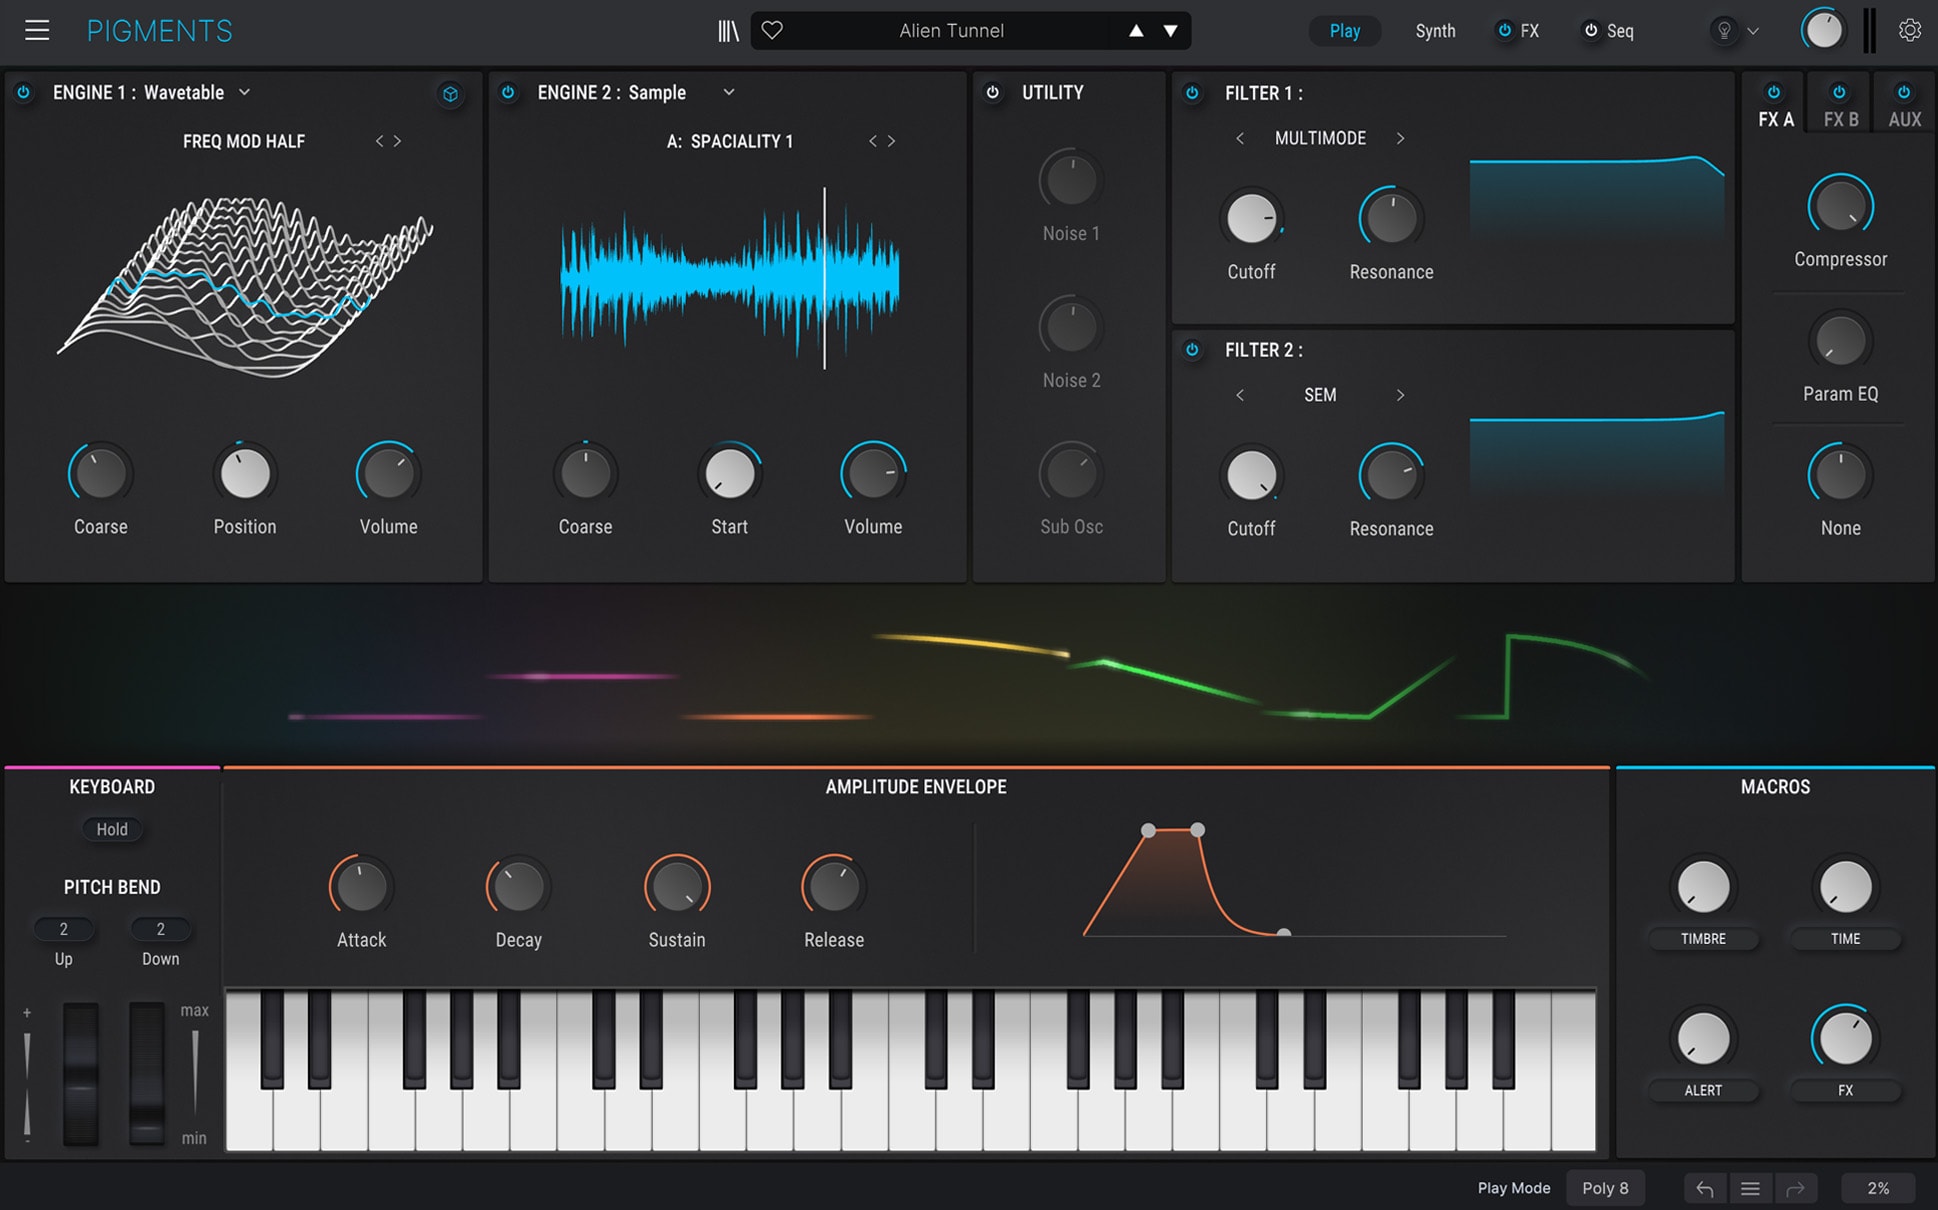Open the Seq view tab
This screenshot has height=1210, width=1938.
[x=1620, y=31]
